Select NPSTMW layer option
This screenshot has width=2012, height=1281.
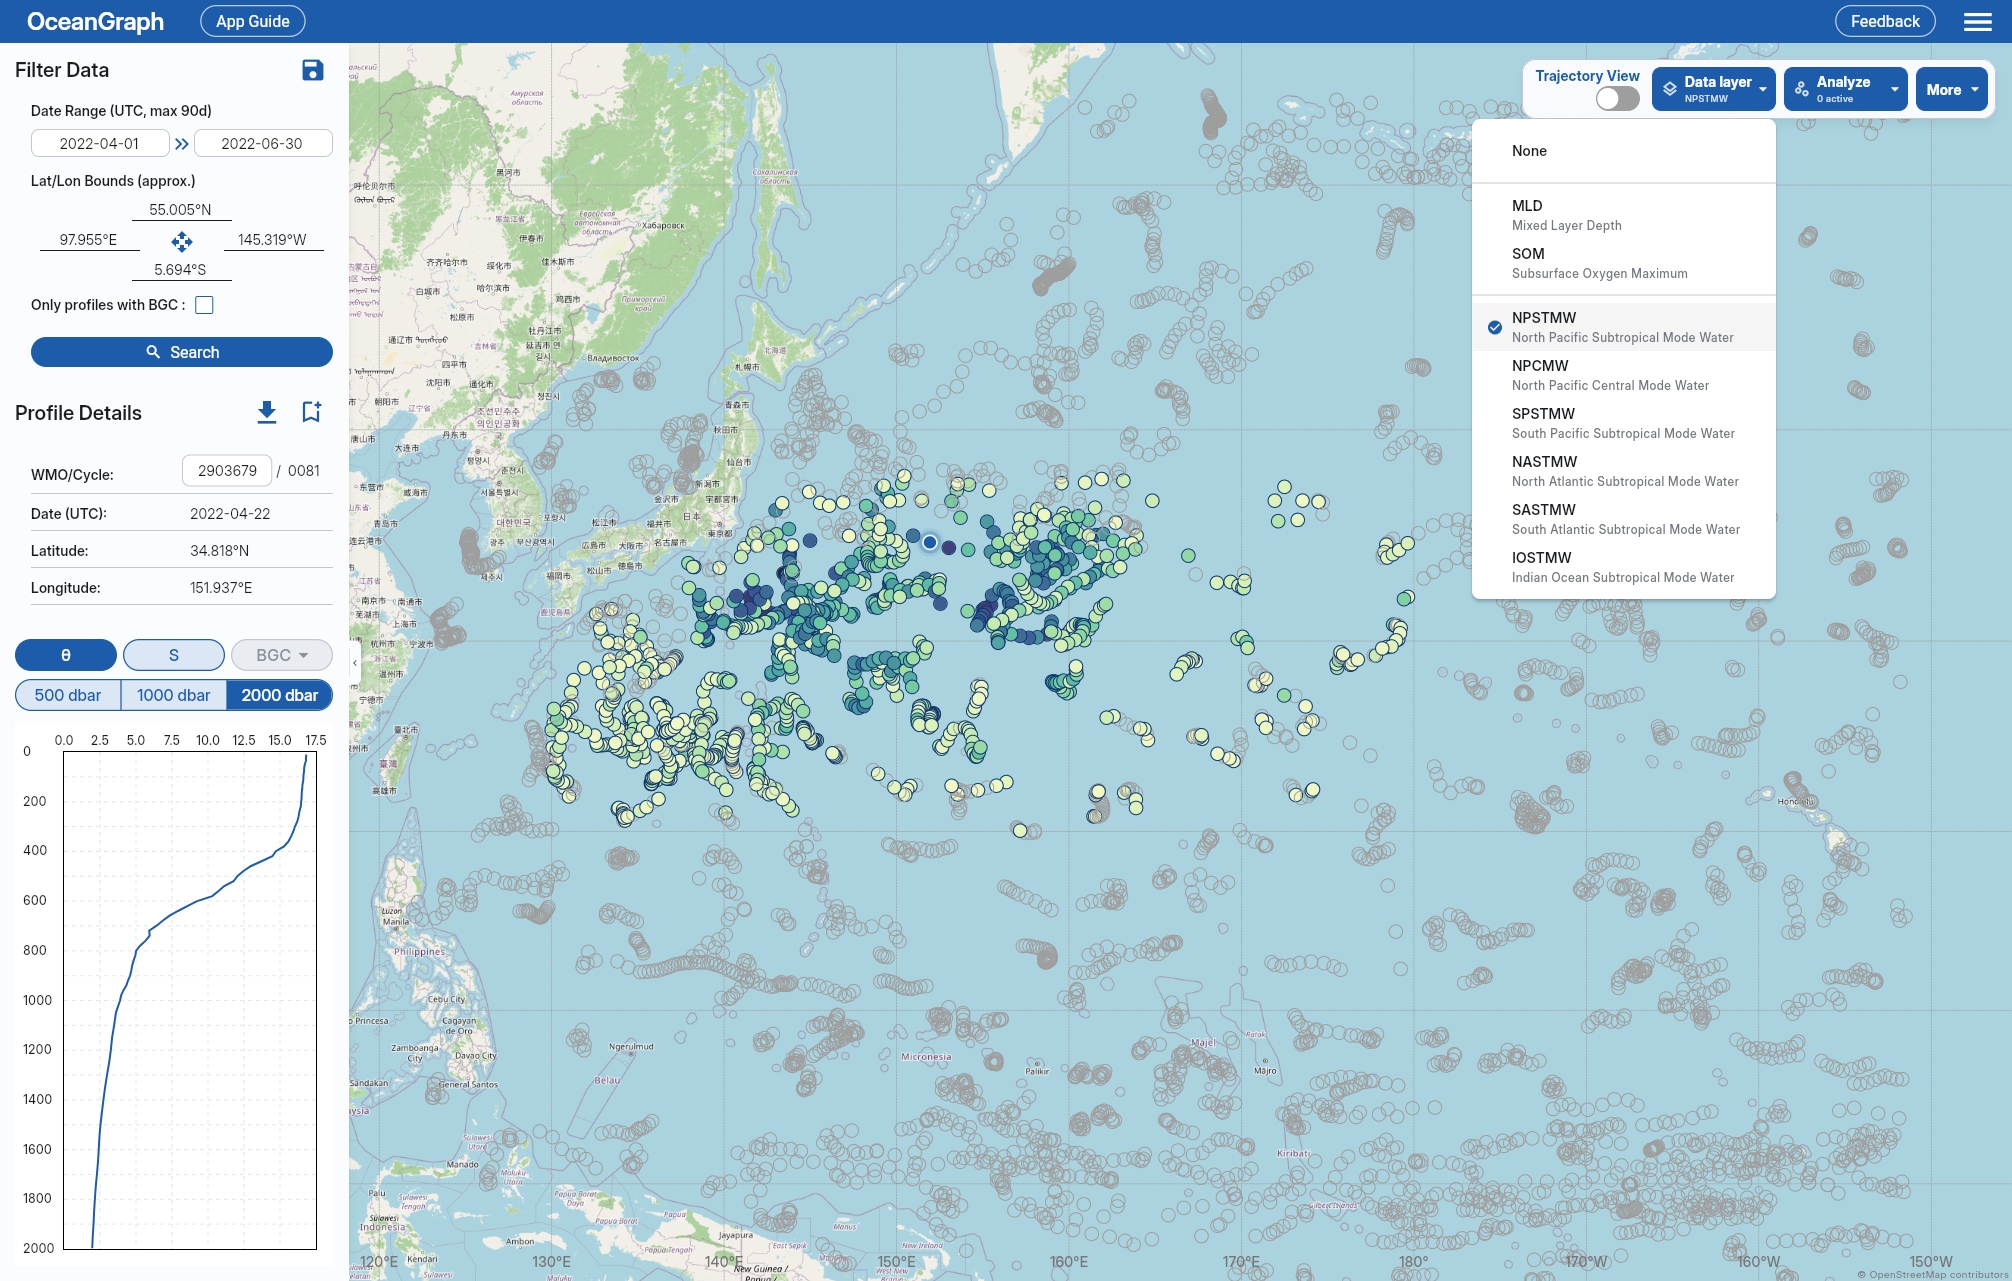coord(1624,327)
